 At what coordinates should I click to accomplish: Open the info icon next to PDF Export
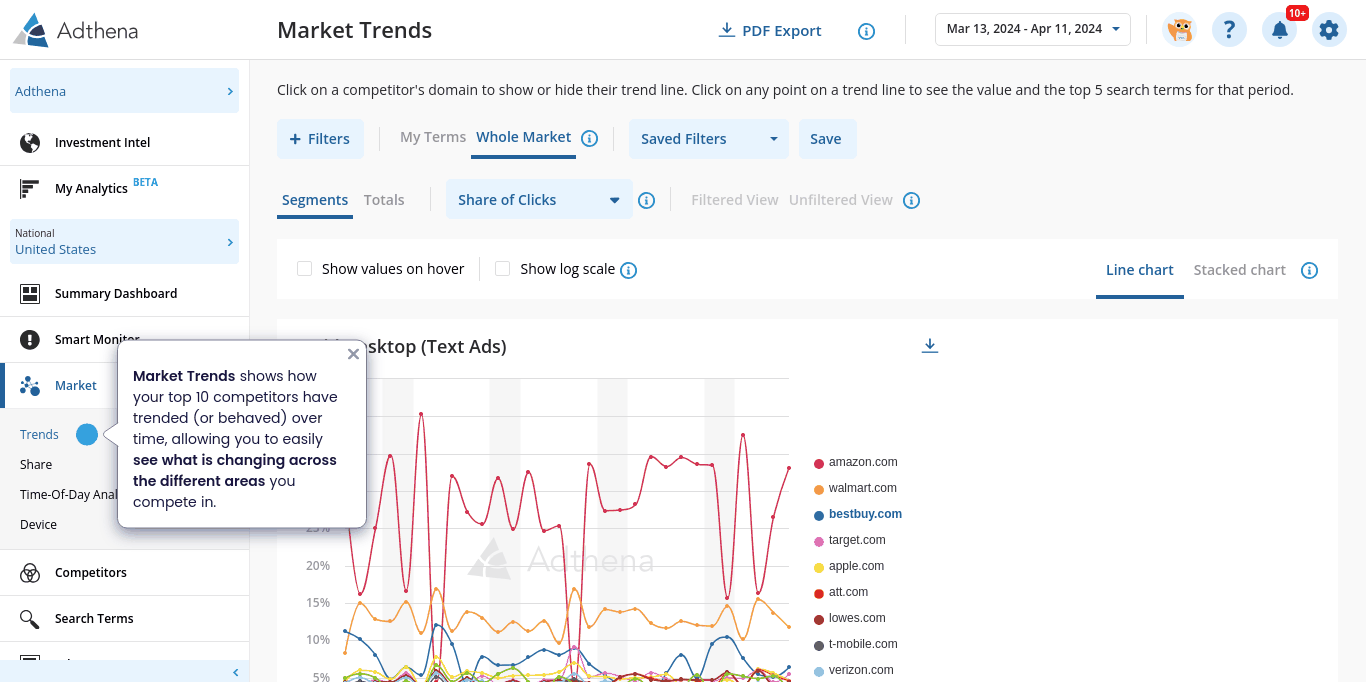point(867,31)
